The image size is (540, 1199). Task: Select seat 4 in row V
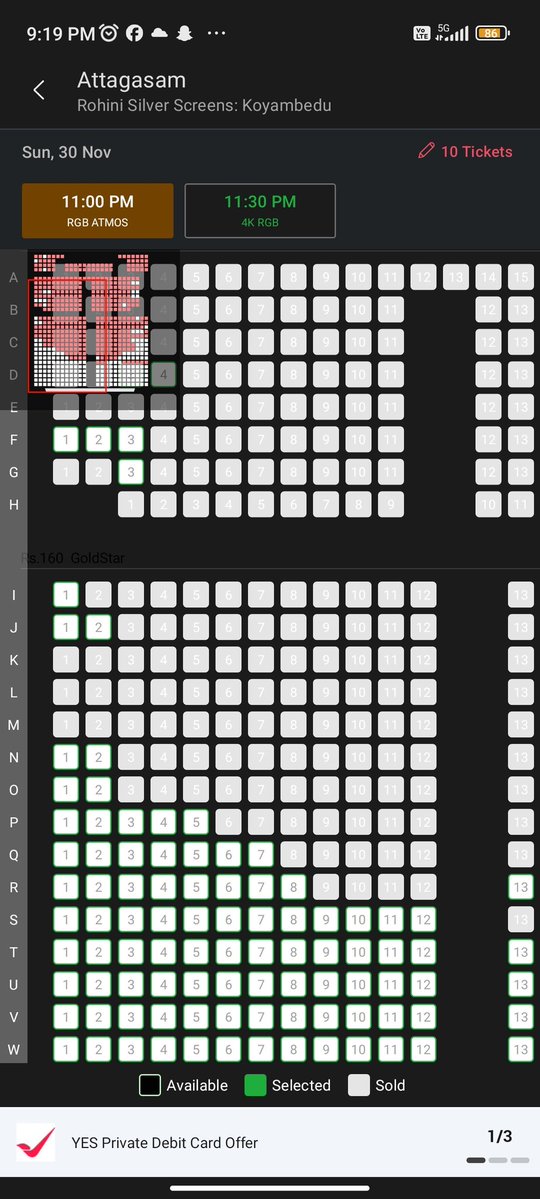(163, 1017)
